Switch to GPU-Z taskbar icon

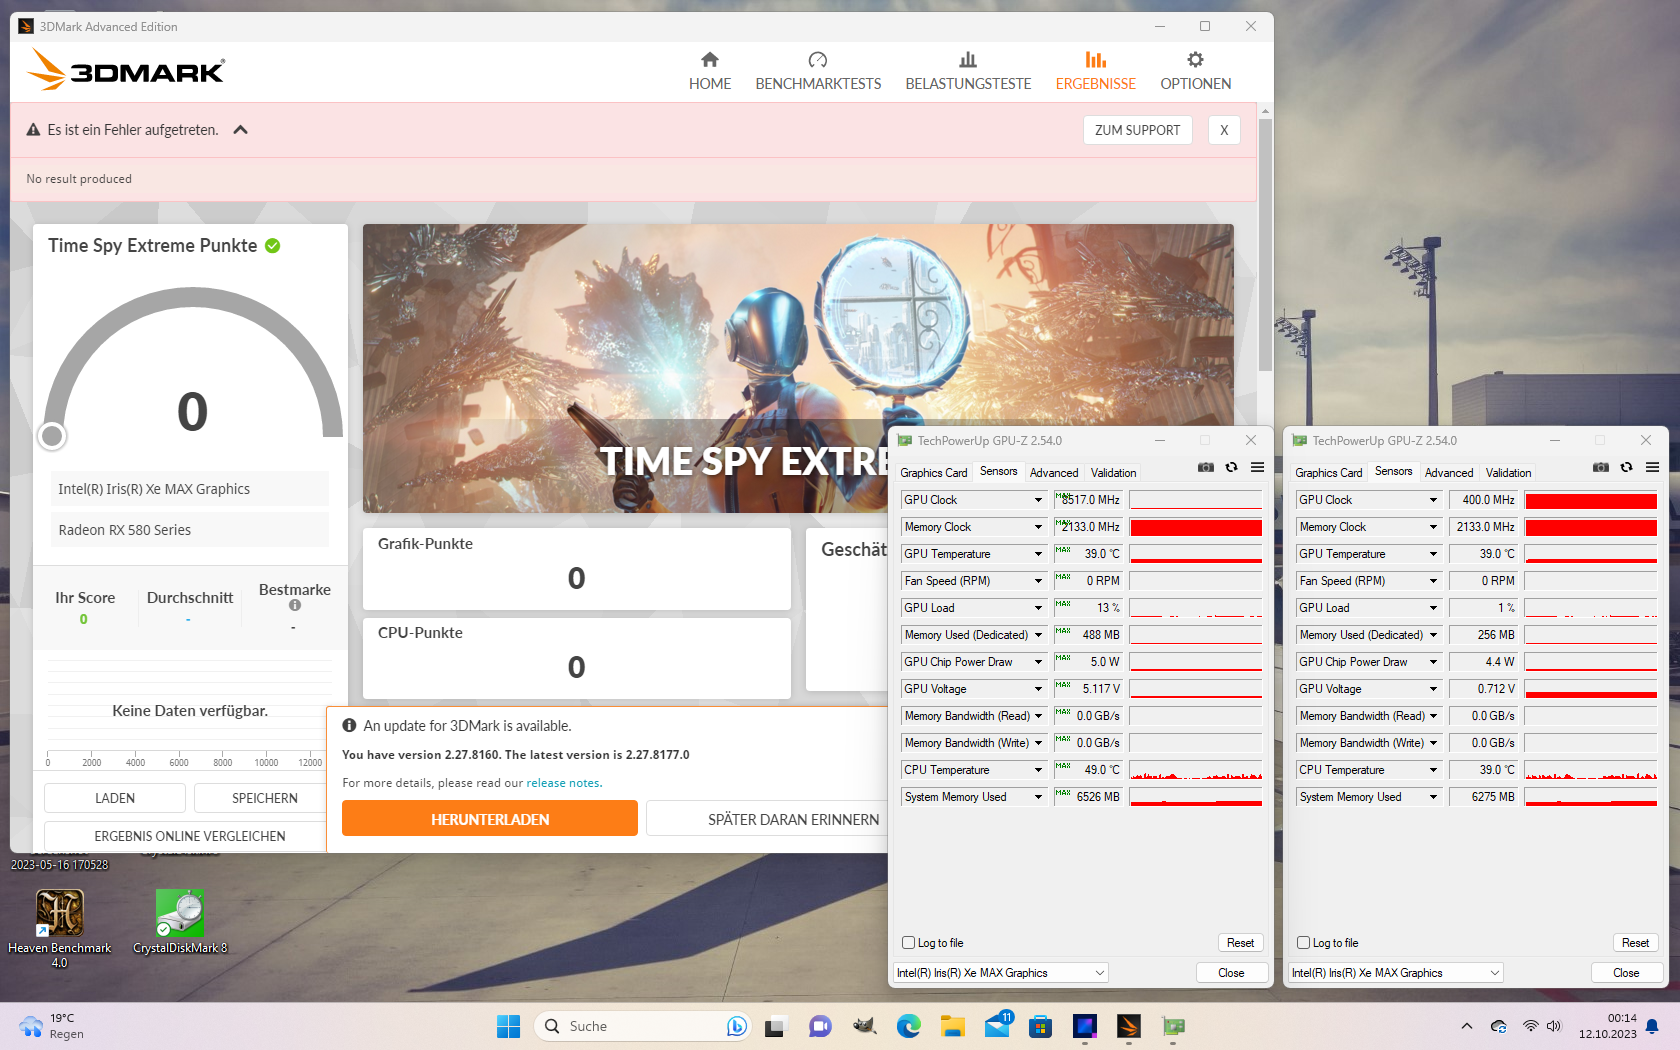1173,1026
